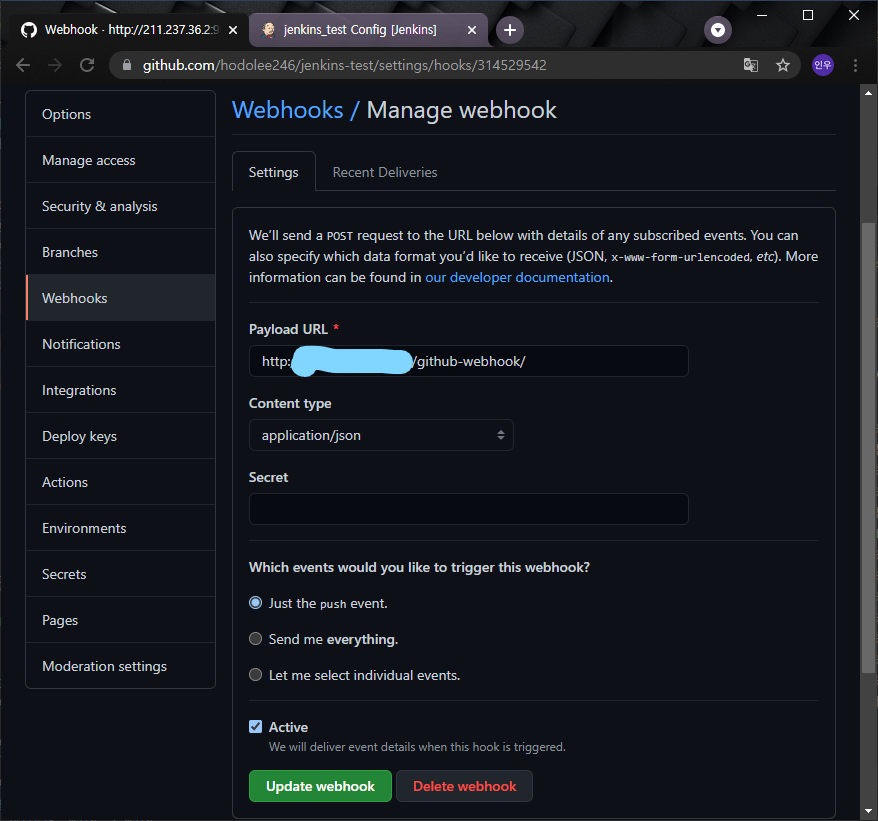This screenshot has width=878, height=821.
Task: Open Integrations settings
Action: tap(120, 390)
